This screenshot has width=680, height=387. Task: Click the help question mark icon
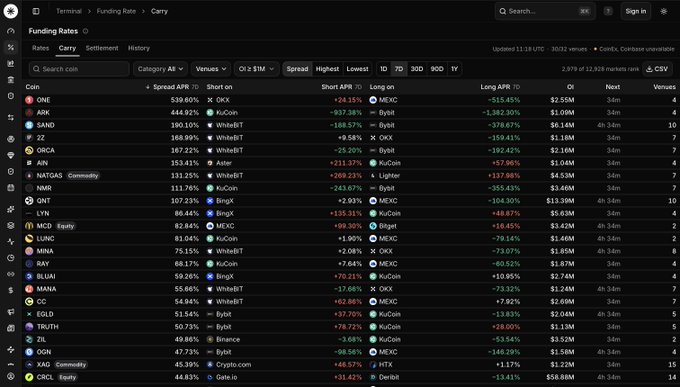[x=608, y=11]
